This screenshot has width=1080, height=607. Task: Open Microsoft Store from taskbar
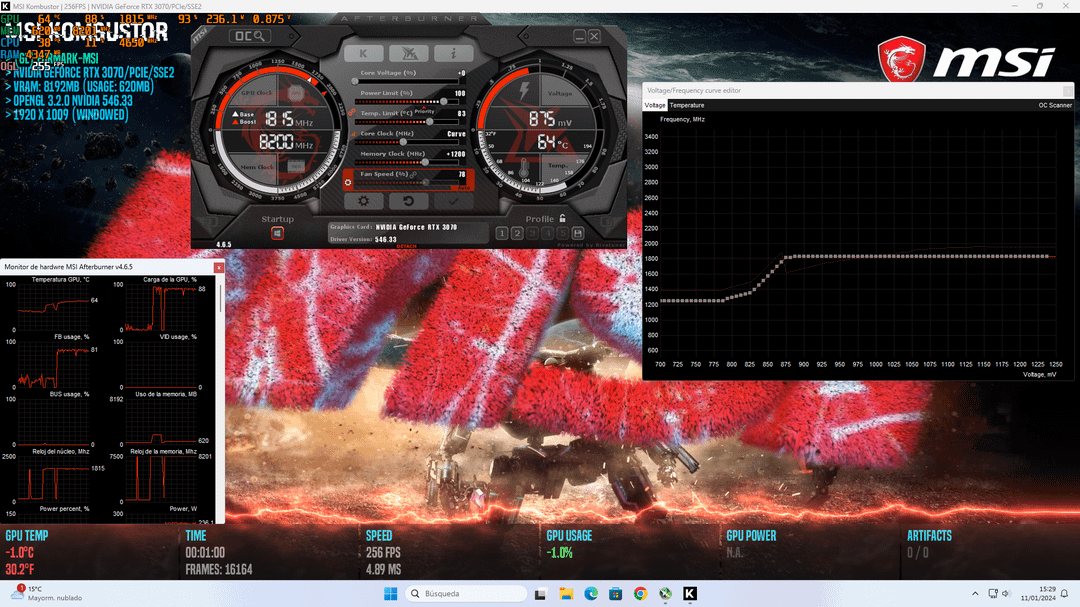616,593
